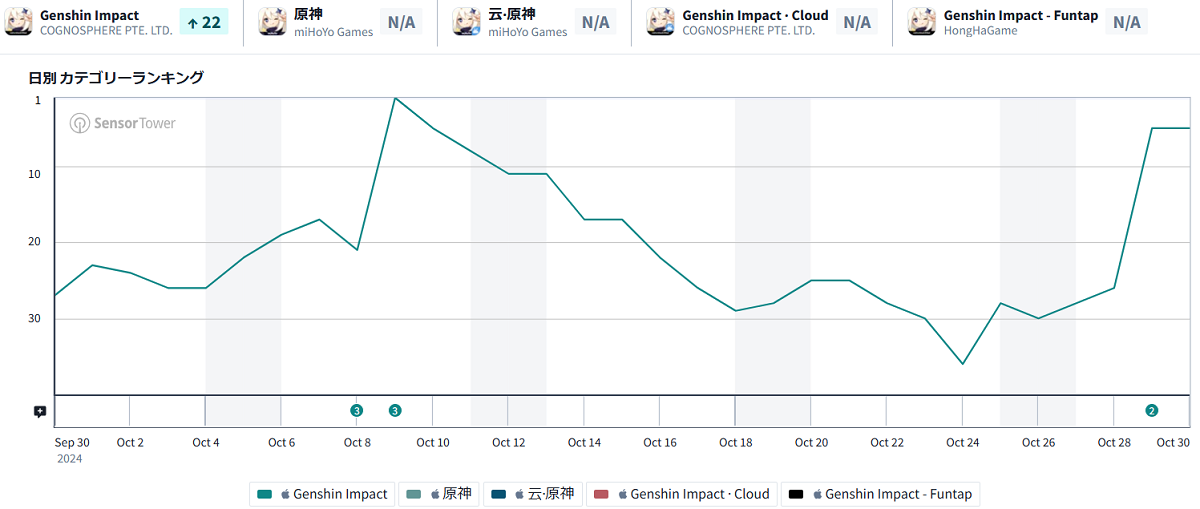Toggle the Genshin Impact legend series
Viewport: 1200px width, 509px height.
[322, 494]
